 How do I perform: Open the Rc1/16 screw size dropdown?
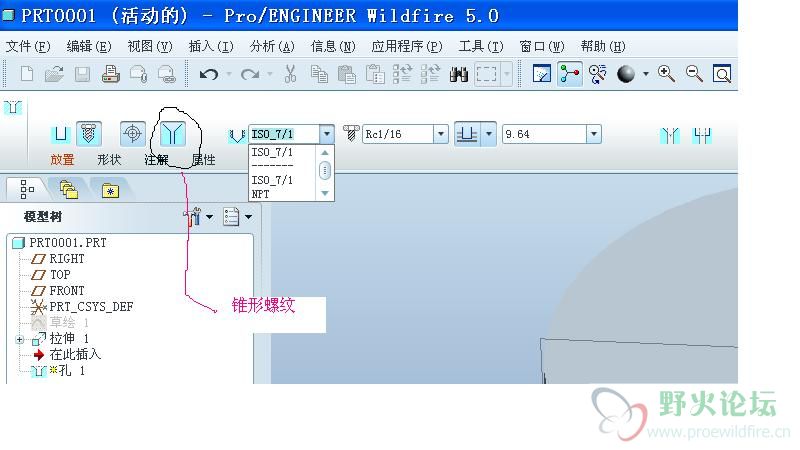441,134
